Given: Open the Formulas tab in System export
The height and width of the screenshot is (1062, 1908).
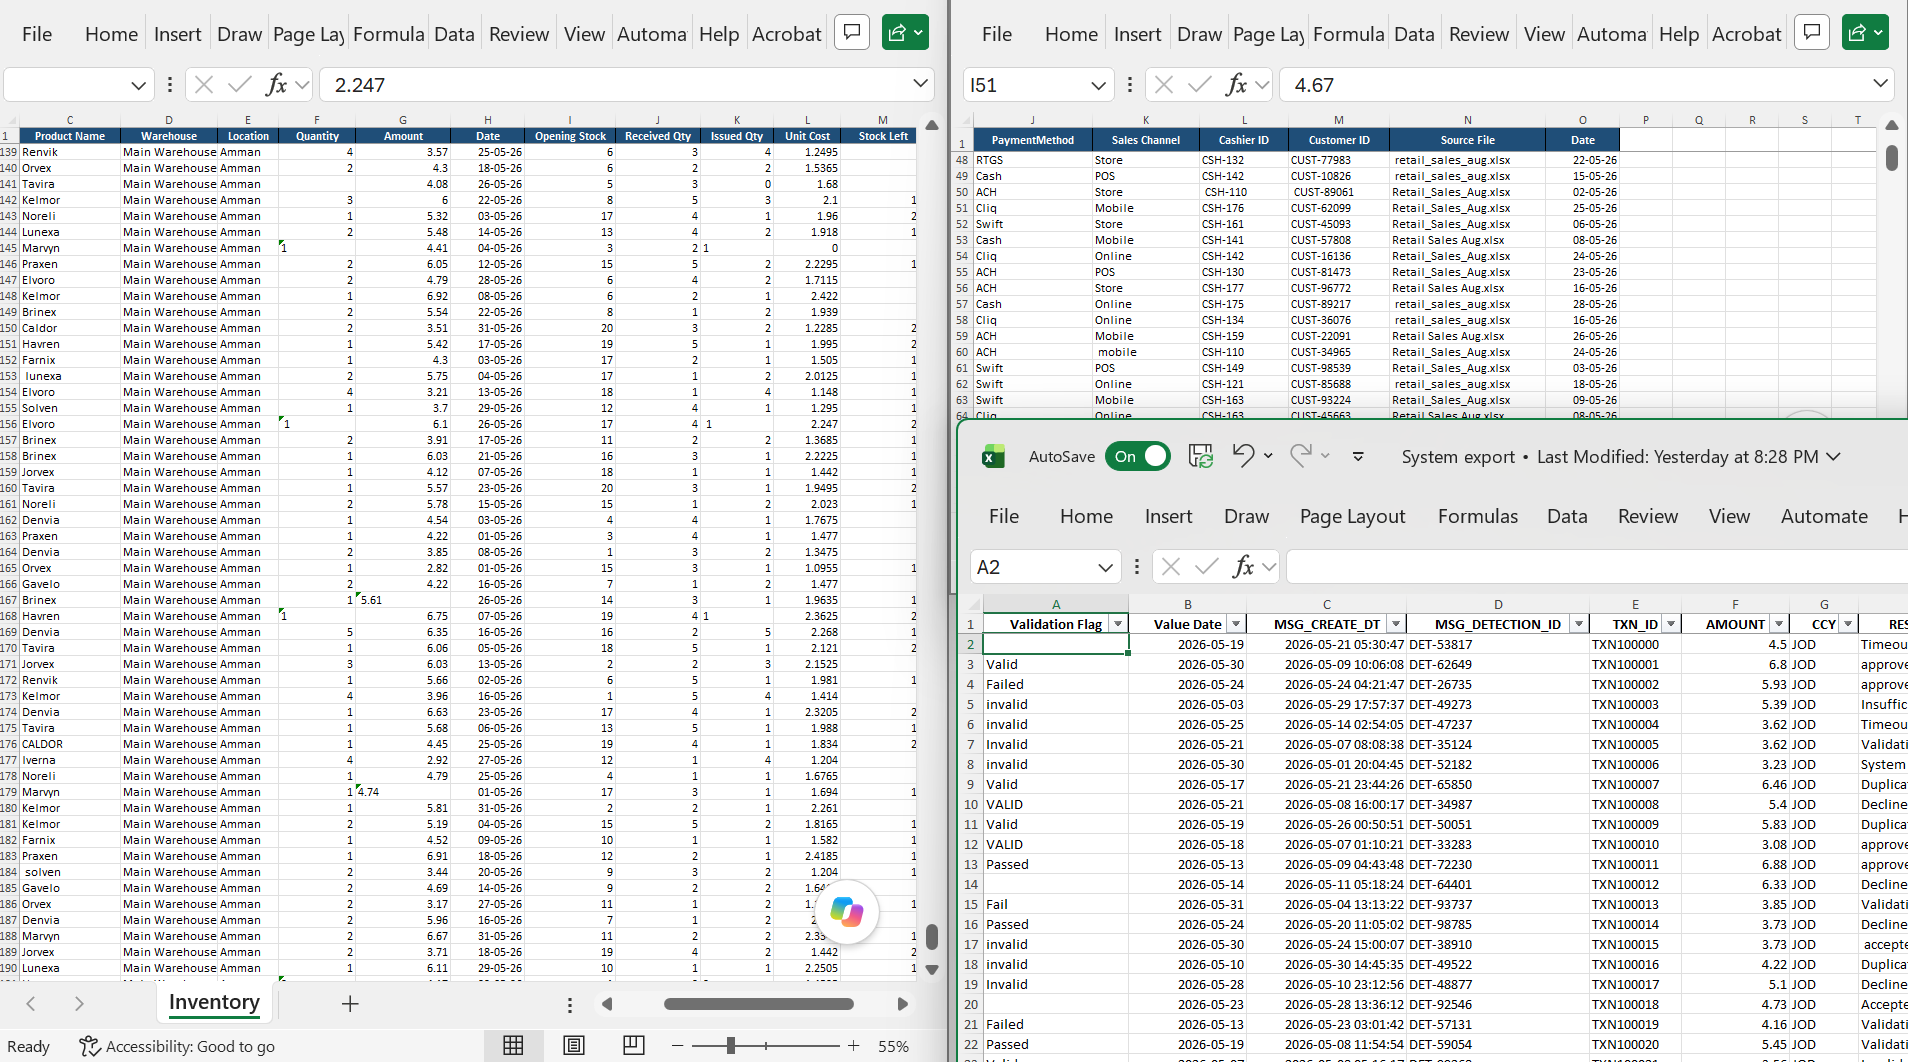Looking at the screenshot, I should coord(1477,516).
